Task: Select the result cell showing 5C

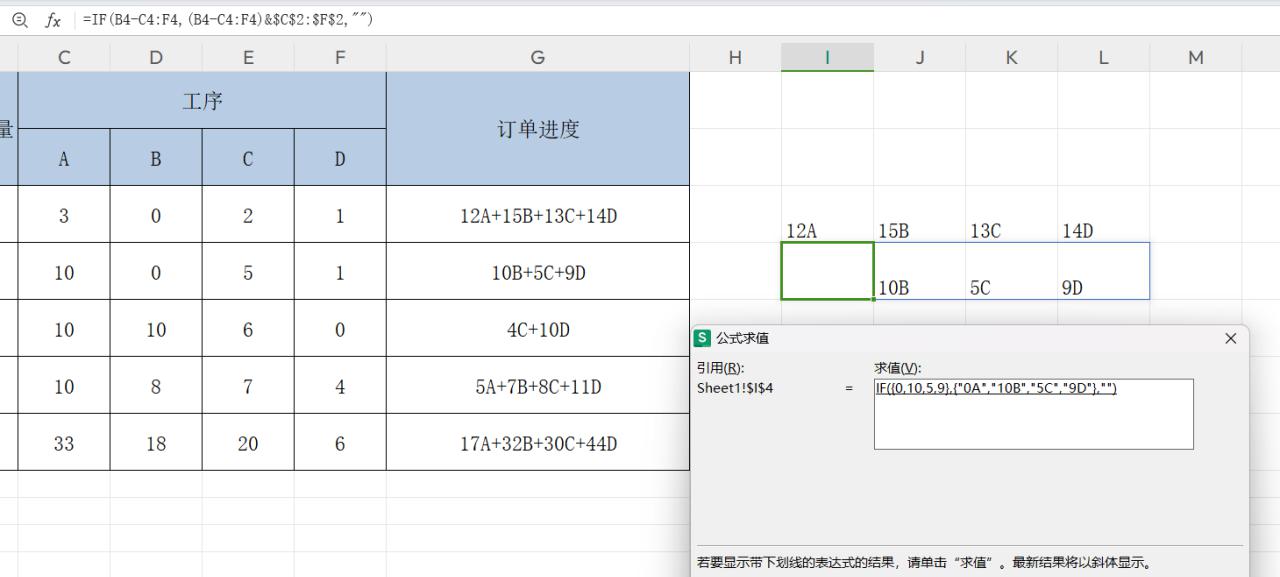Action: pyautogui.click(x=1012, y=272)
